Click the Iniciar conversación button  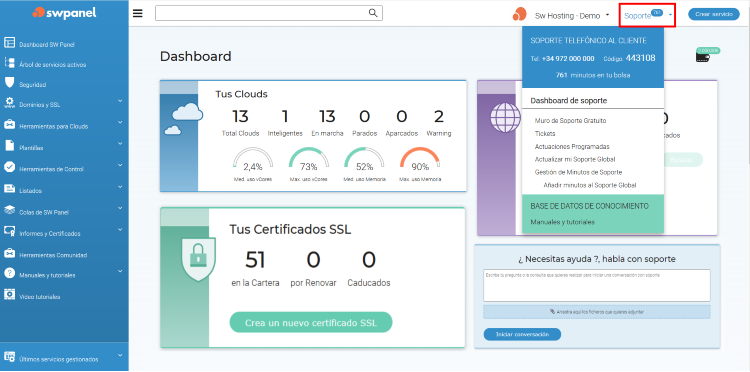(x=522, y=334)
